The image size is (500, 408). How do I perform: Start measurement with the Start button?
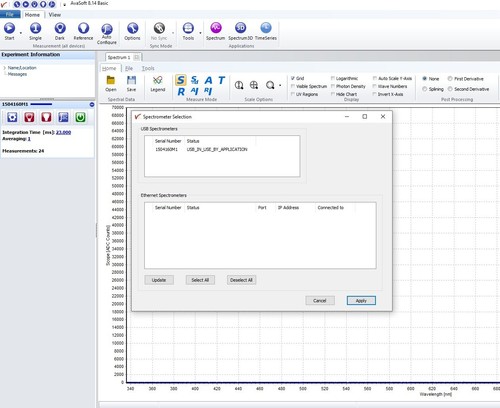point(9,31)
